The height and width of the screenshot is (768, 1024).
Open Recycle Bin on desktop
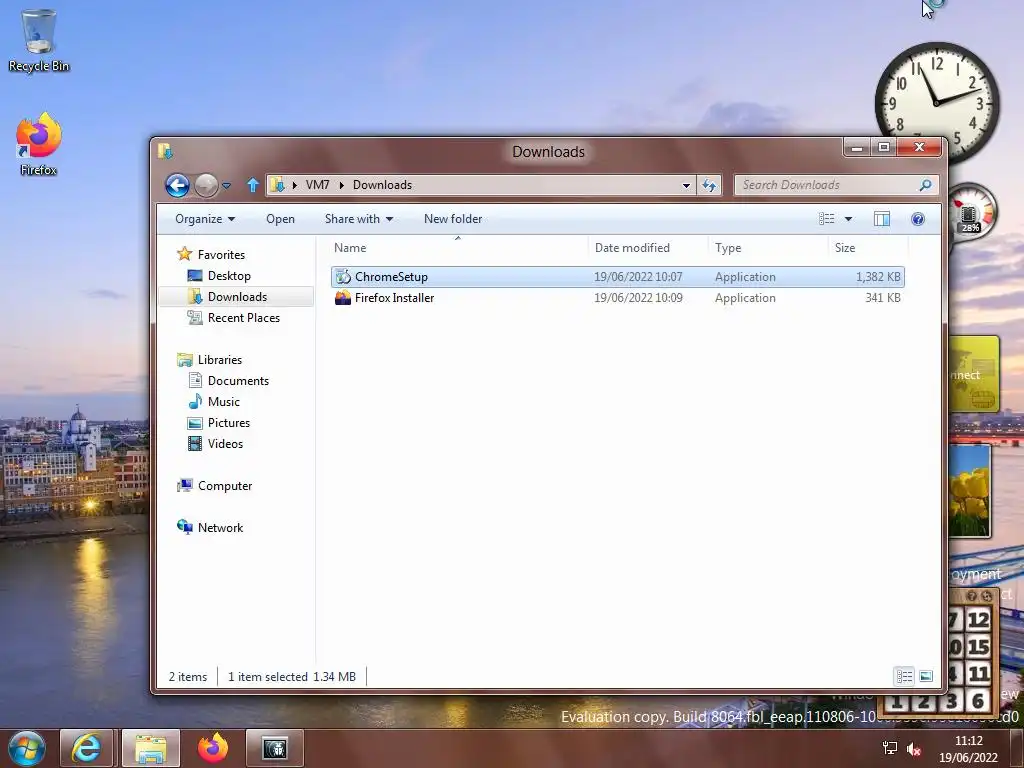[x=39, y=40]
